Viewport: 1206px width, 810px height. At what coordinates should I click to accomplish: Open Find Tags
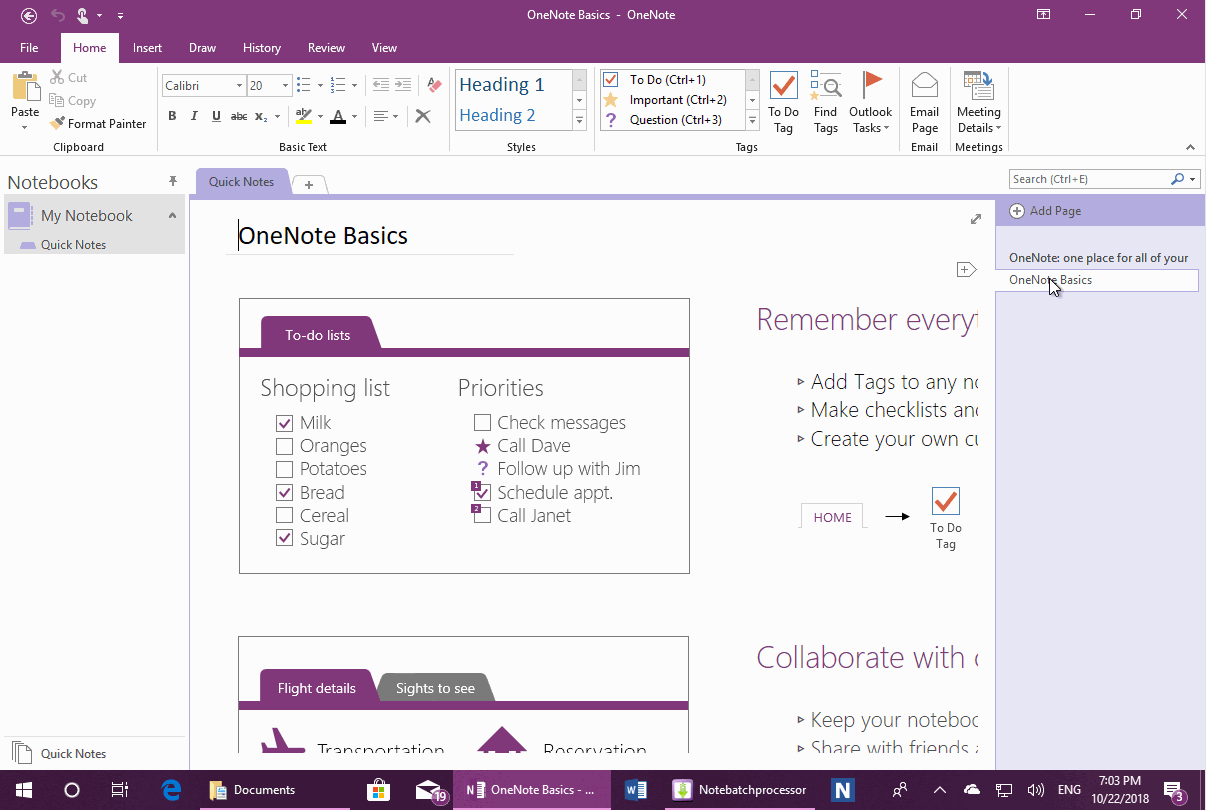click(825, 99)
